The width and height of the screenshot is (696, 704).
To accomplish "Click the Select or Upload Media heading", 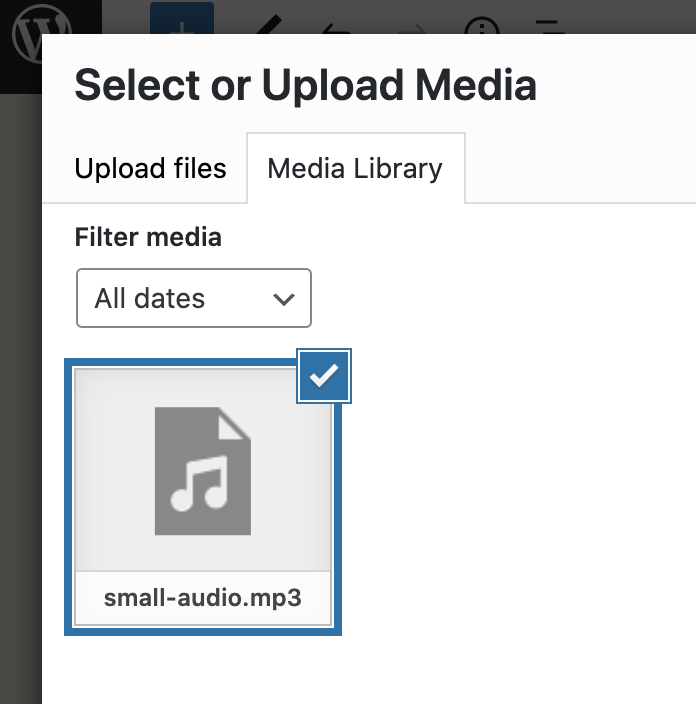I will [305, 85].
